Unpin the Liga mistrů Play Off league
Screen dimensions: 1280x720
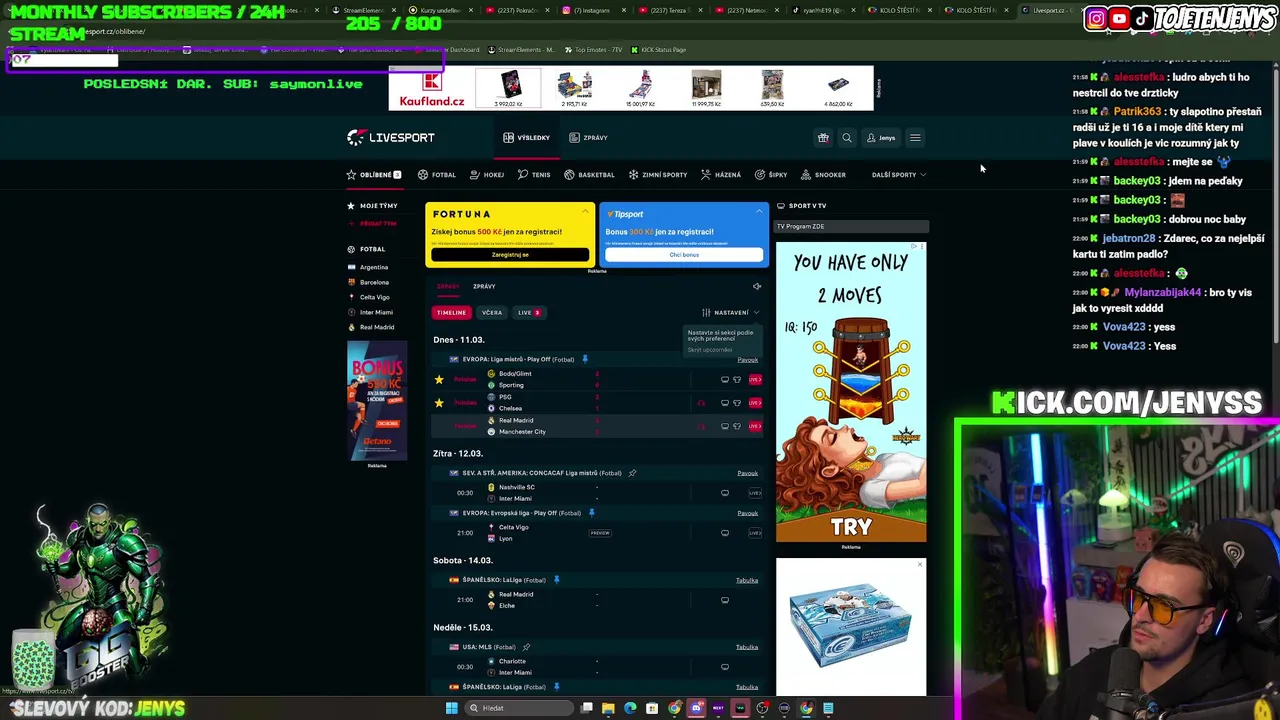585,359
